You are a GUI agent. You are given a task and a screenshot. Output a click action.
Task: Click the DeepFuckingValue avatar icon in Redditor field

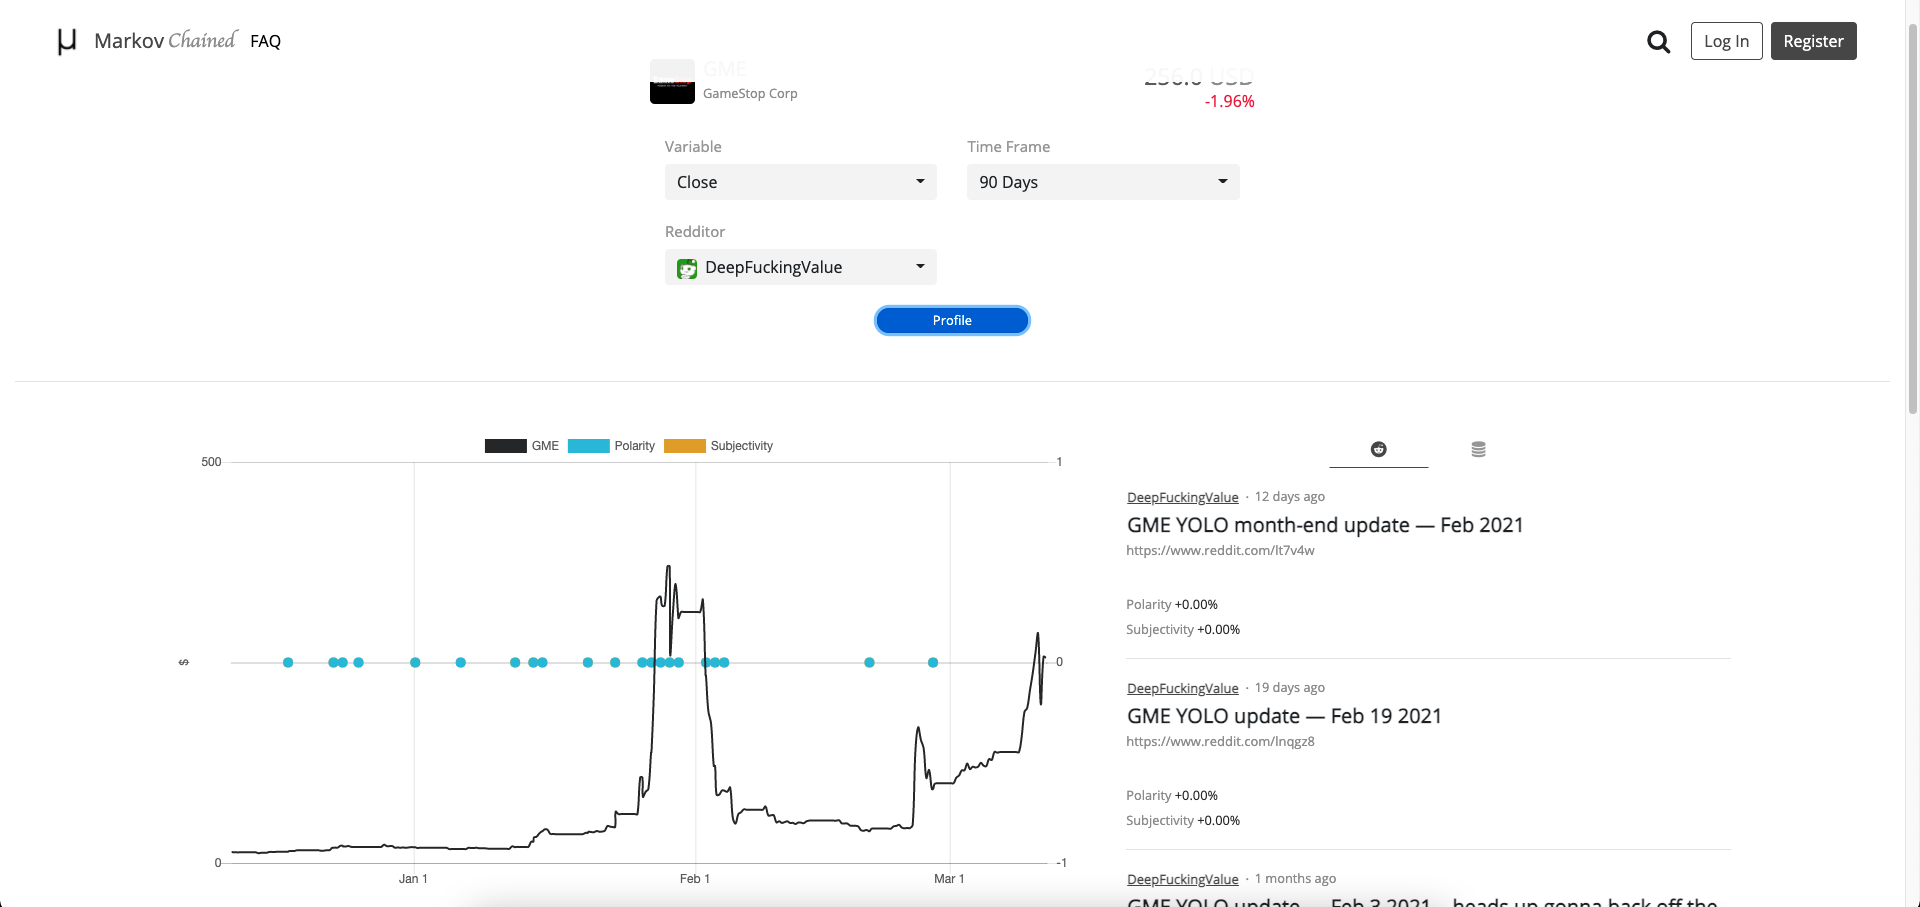coord(687,268)
